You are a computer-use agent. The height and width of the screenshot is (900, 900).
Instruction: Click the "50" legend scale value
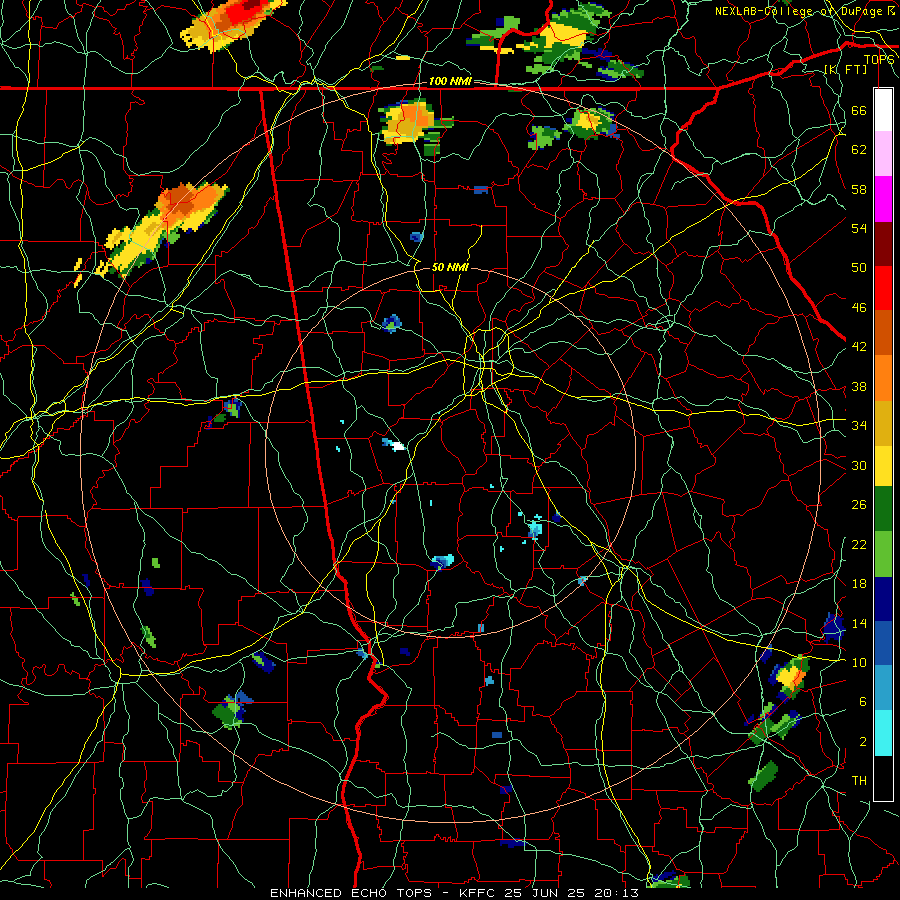pyautogui.click(x=859, y=268)
